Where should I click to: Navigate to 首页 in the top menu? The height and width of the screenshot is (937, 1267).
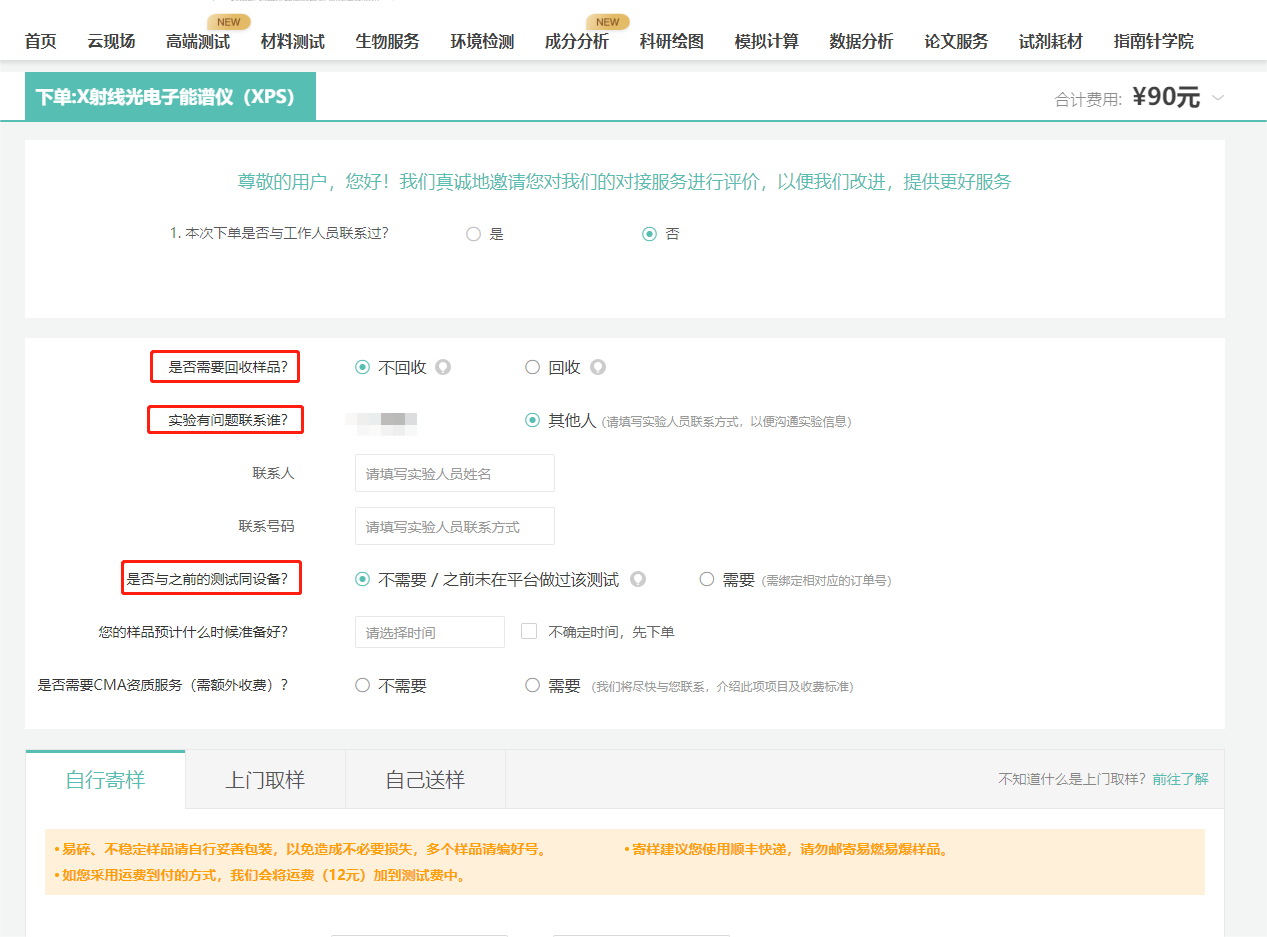point(40,41)
